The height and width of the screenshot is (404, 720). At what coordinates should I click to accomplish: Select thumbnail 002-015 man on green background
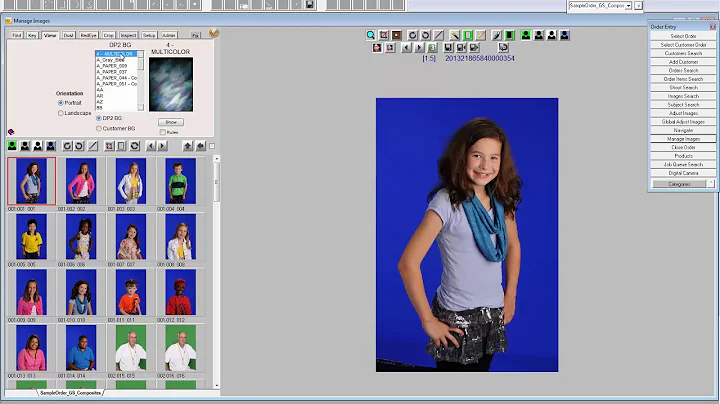tap(131, 348)
